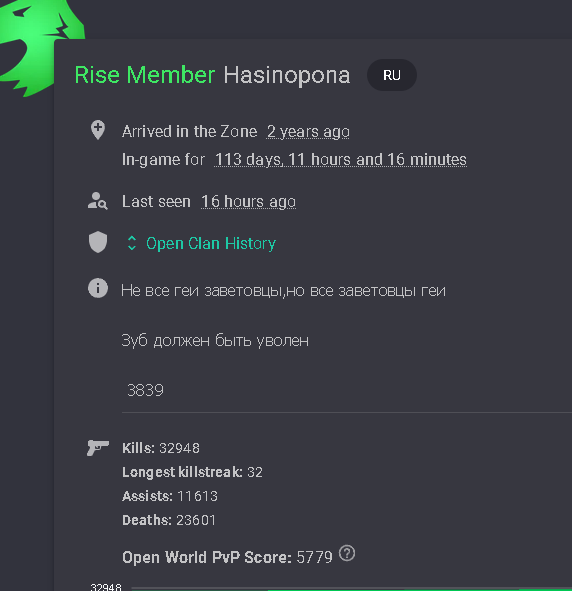
Task: Click the '16 hours ago' last seen time
Action: (248, 202)
